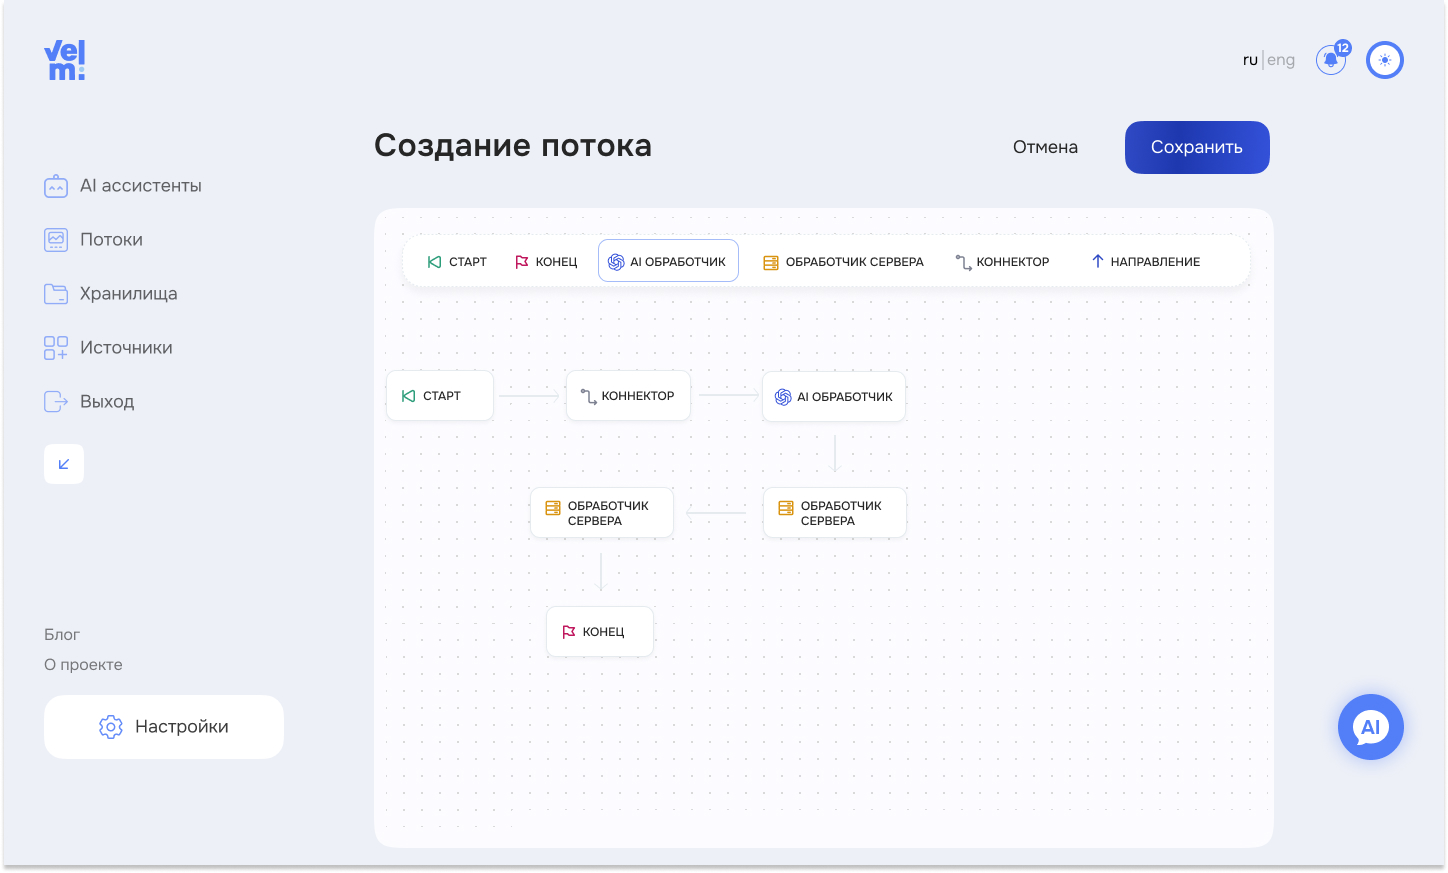Collapse the sidebar with arrow button
The image size is (1448, 873).
tap(64, 464)
